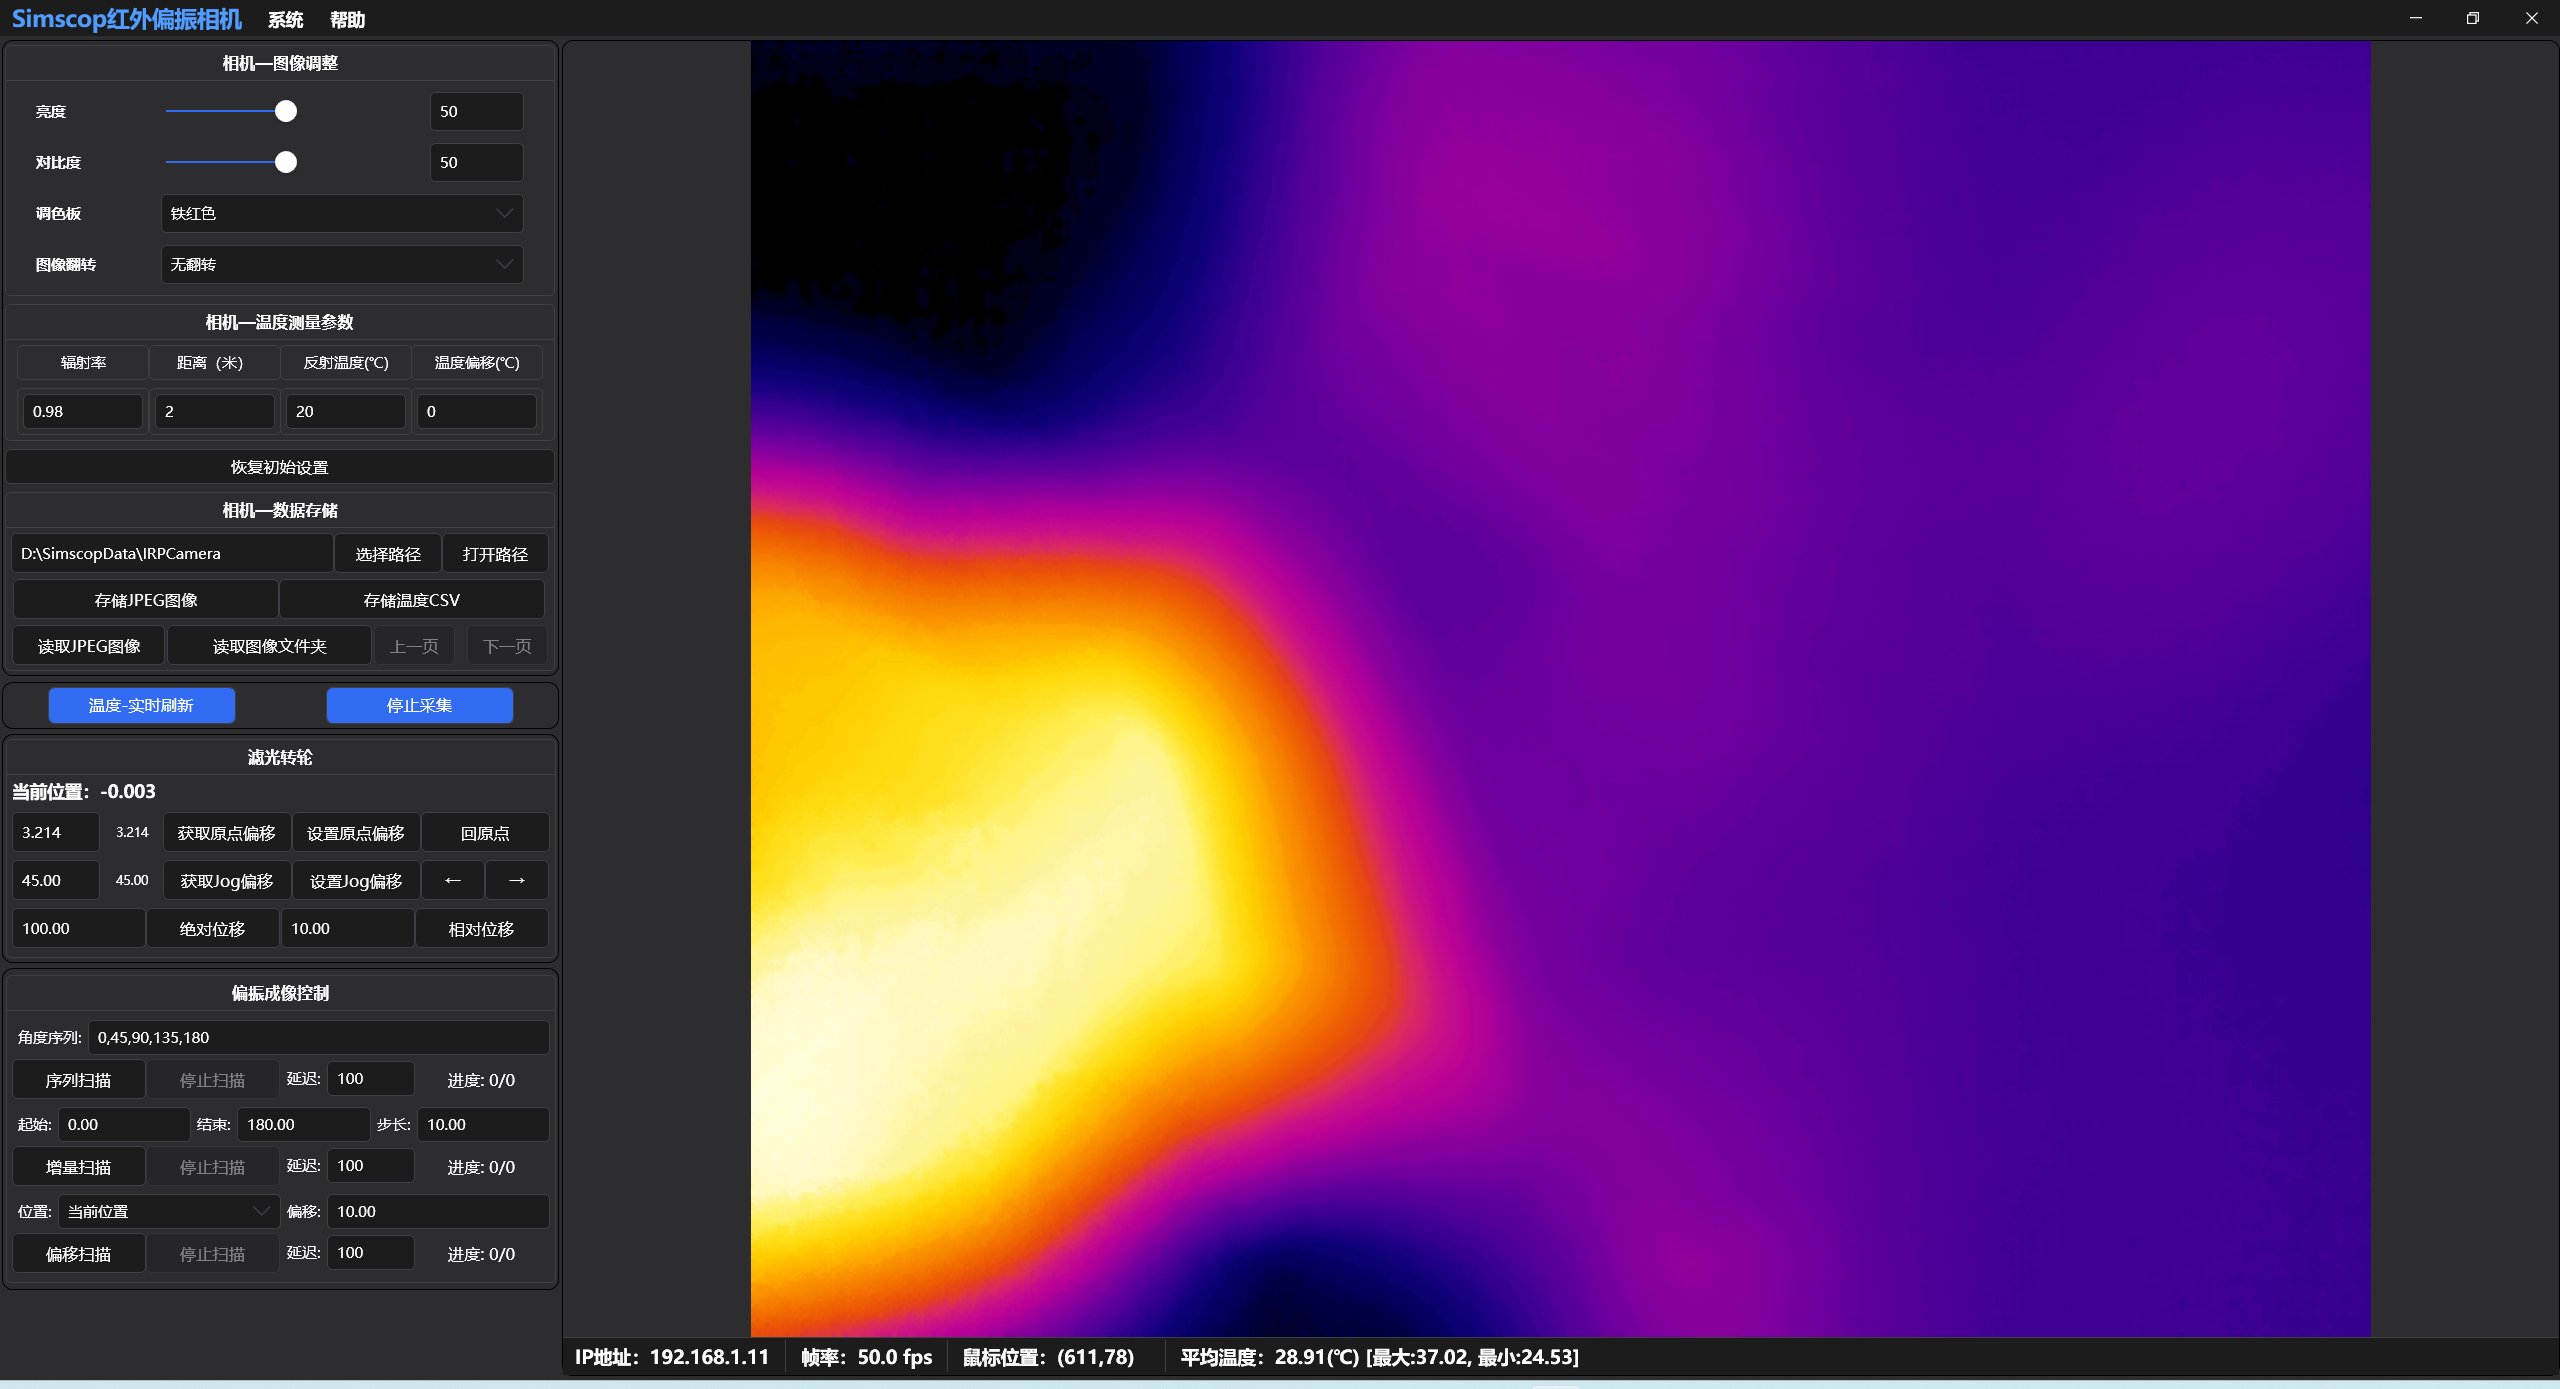Click 停止采集 to stop acquisition
Image resolution: width=2560 pixels, height=1389 pixels.
(x=419, y=705)
